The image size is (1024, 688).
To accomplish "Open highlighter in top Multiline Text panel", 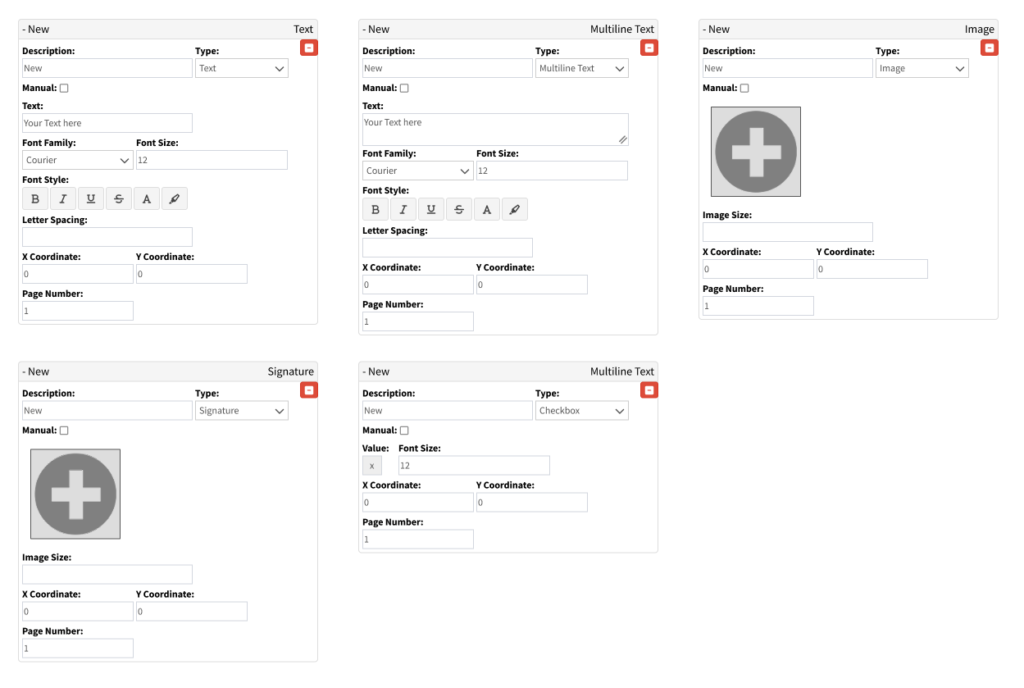I will coord(515,210).
